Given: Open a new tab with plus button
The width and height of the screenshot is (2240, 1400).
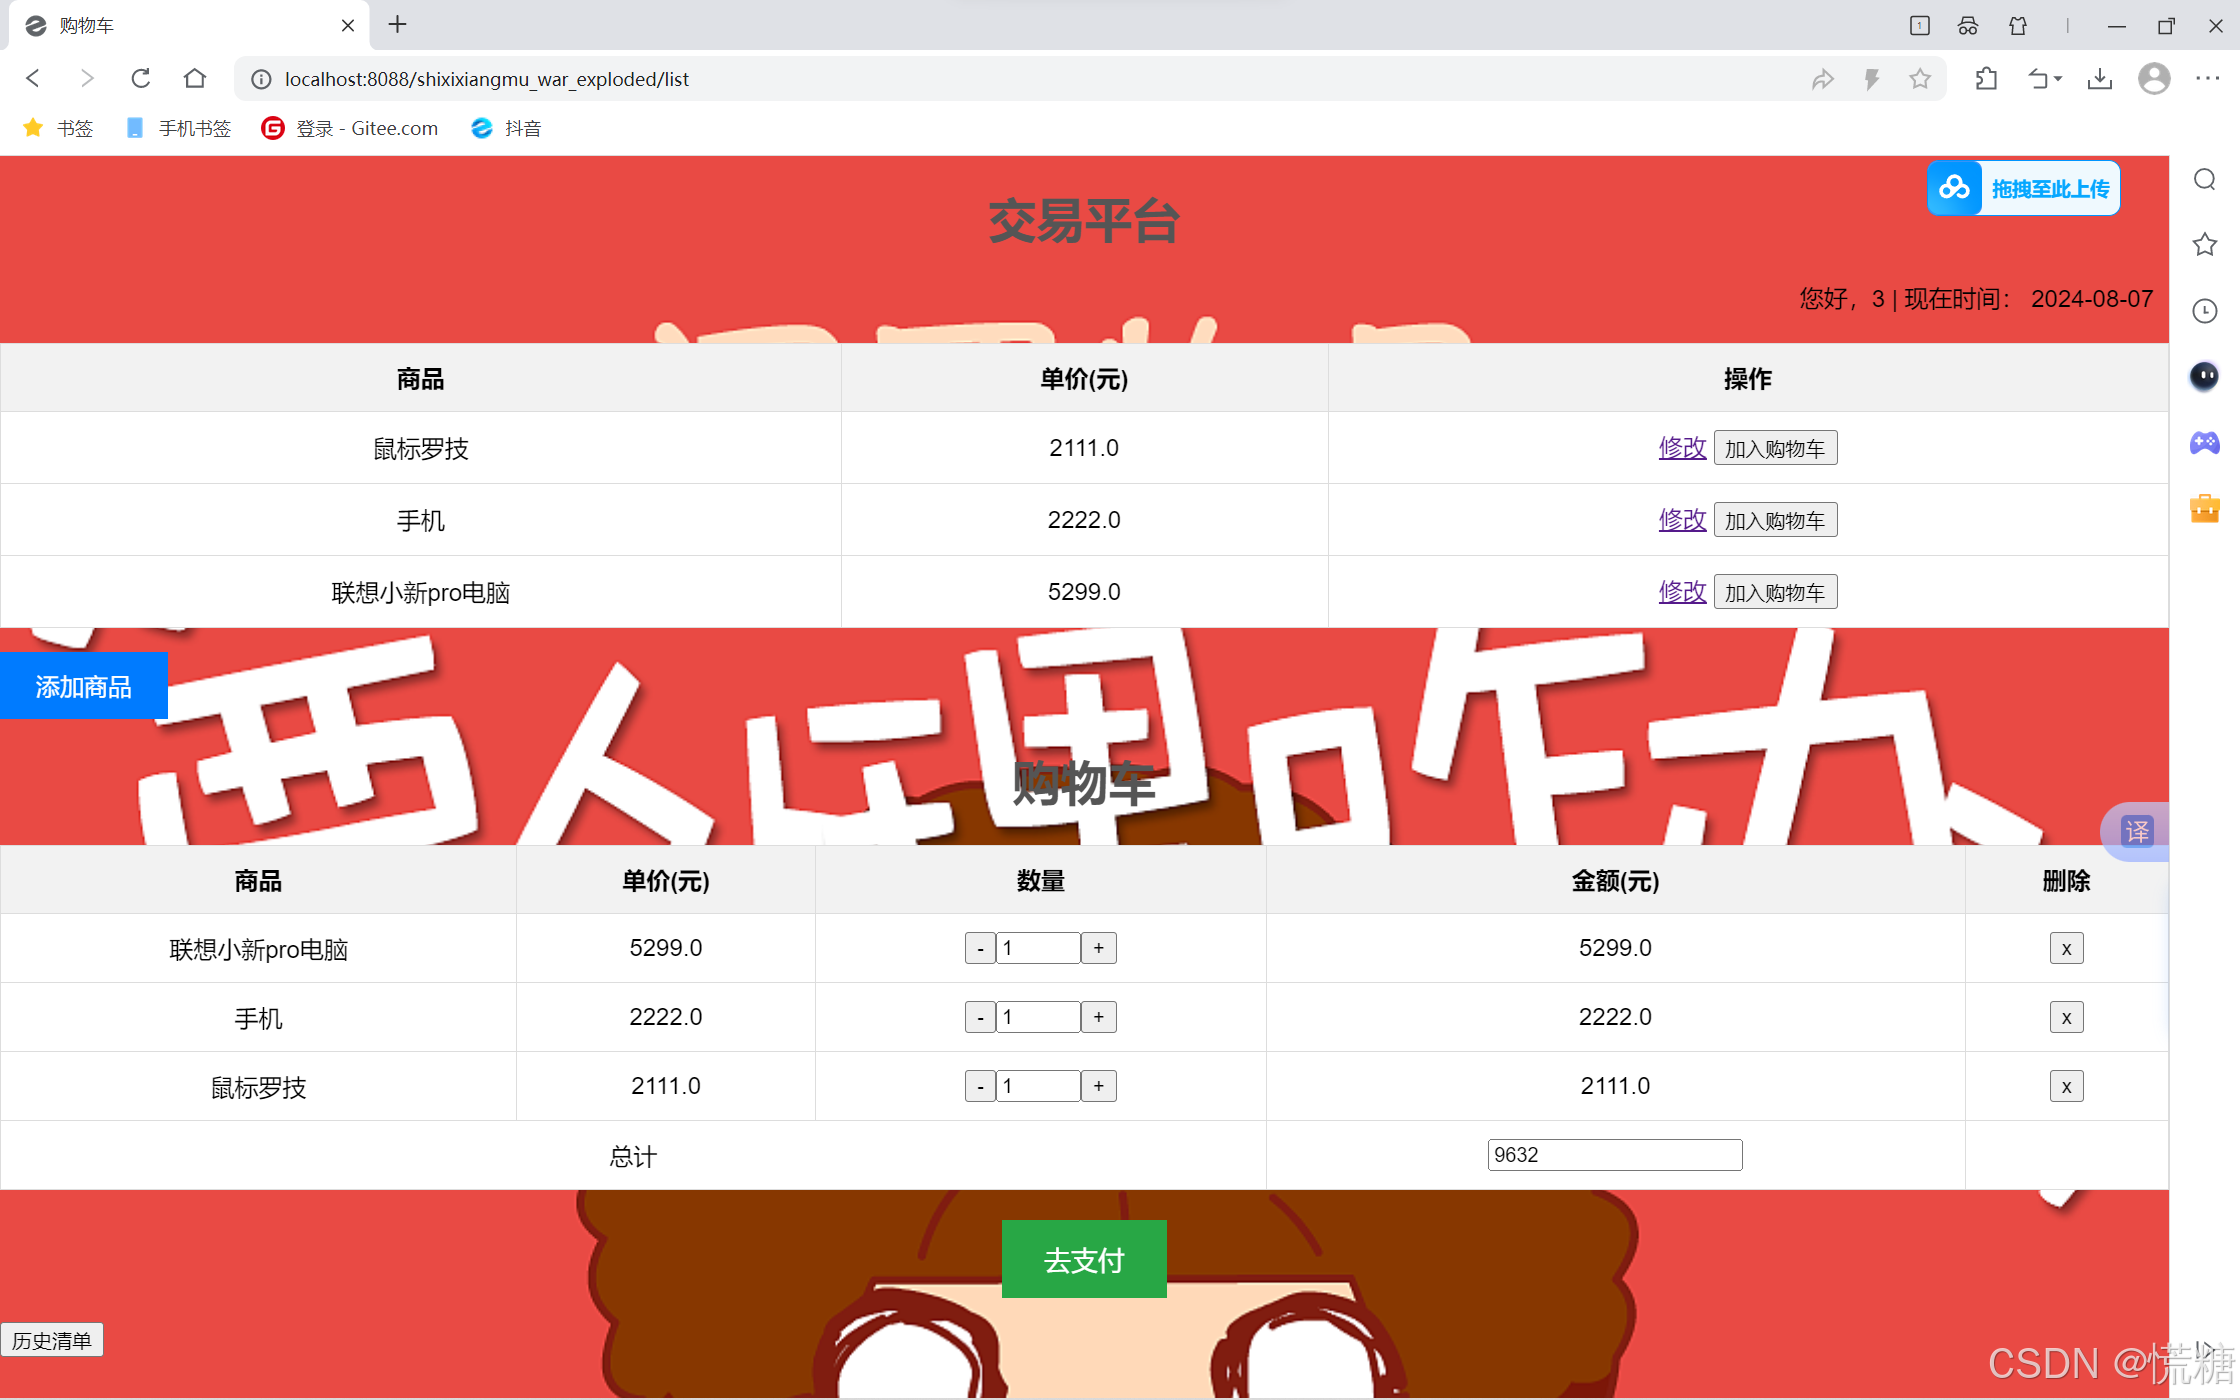Looking at the screenshot, I should (398, 25).
